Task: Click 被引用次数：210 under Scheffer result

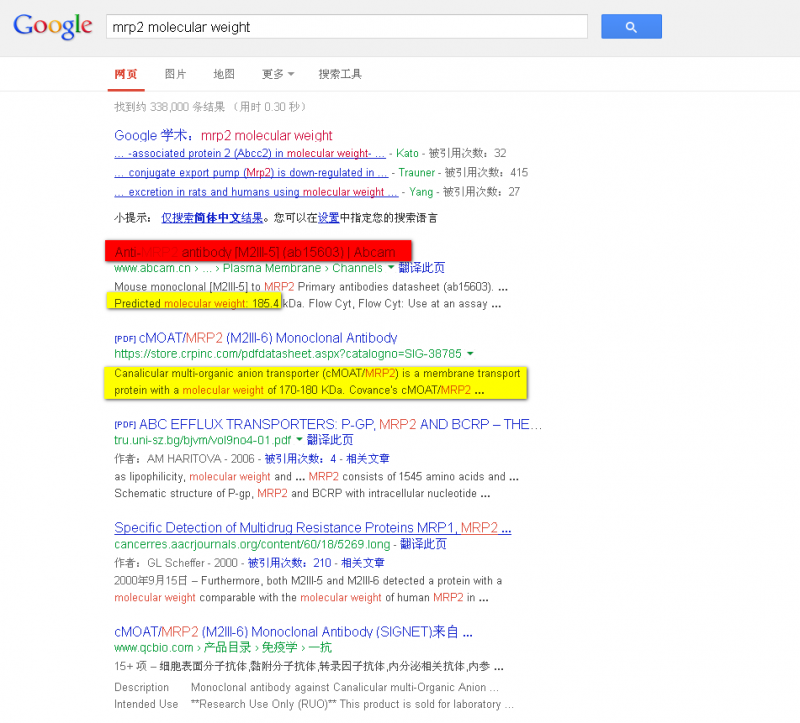Action: [x=289, y=563]
